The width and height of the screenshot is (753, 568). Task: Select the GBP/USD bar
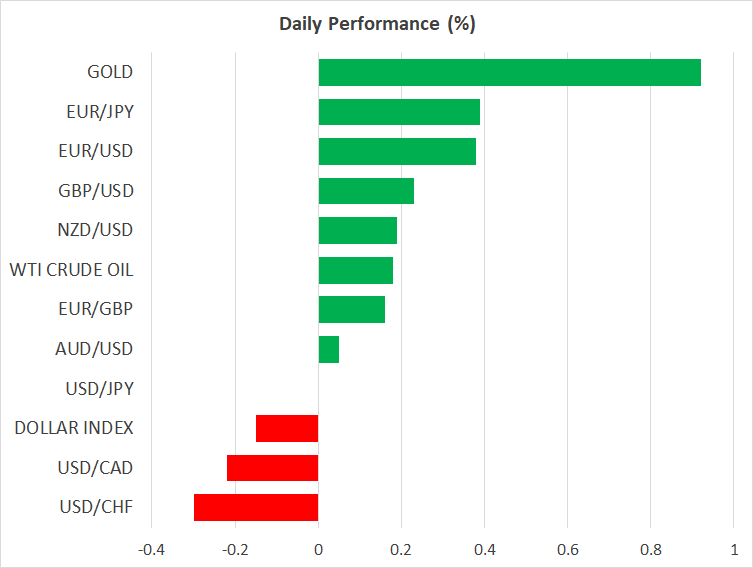coord(366,191)
